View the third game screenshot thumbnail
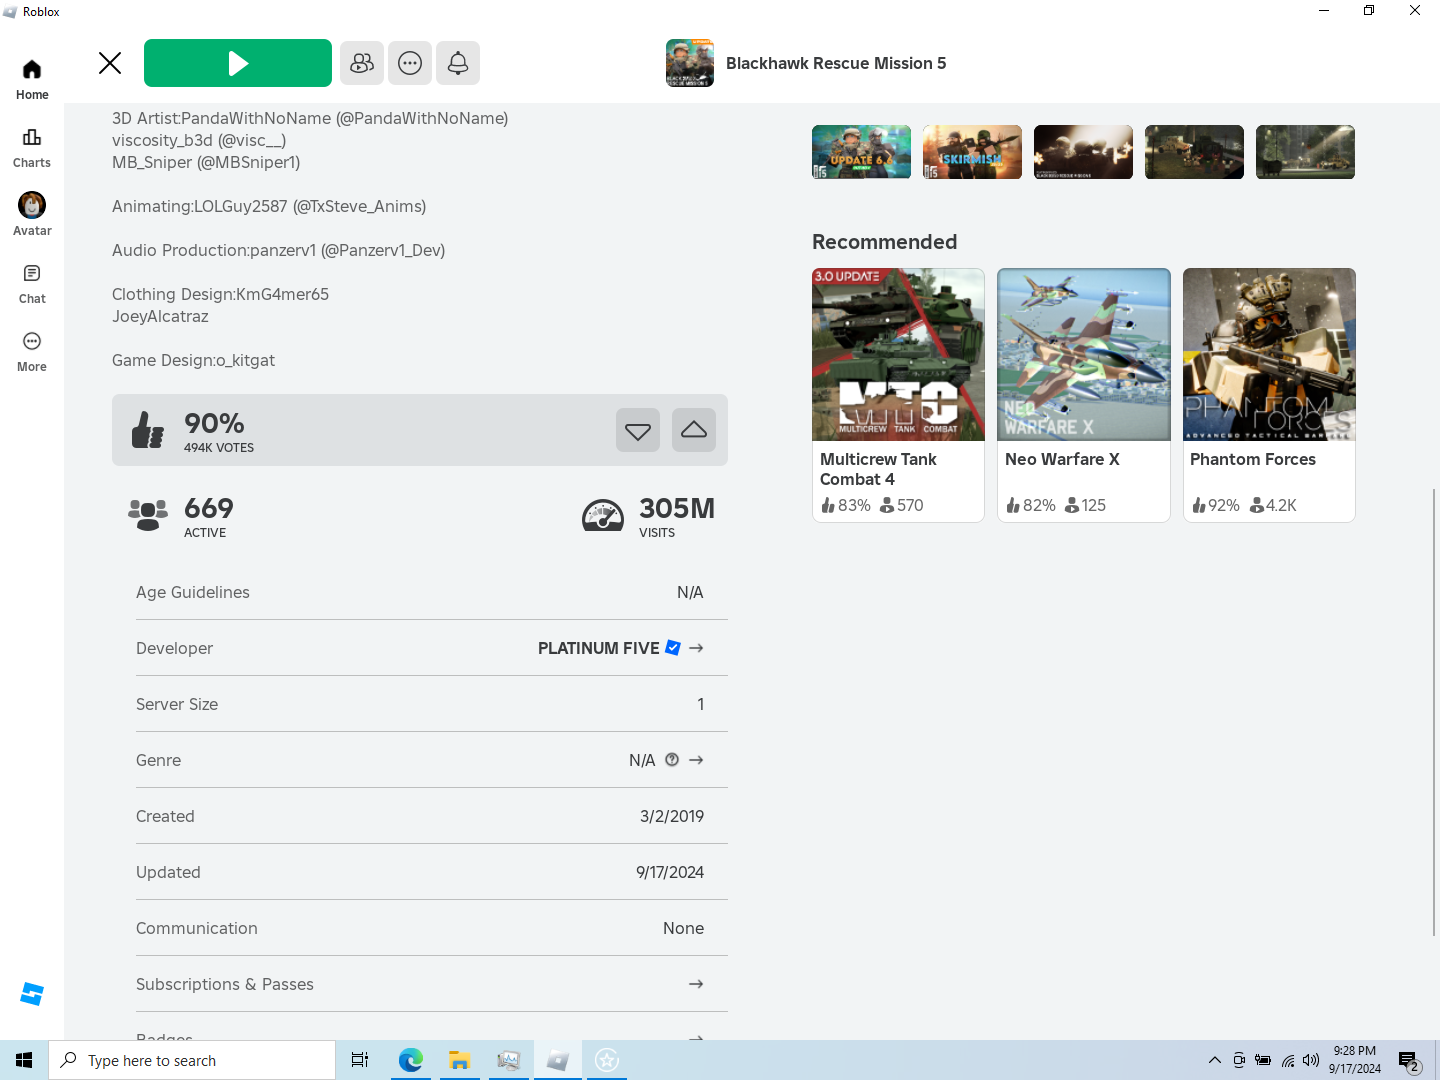The height and width of the screenshot is (1080, 1440). [1083, 152]
